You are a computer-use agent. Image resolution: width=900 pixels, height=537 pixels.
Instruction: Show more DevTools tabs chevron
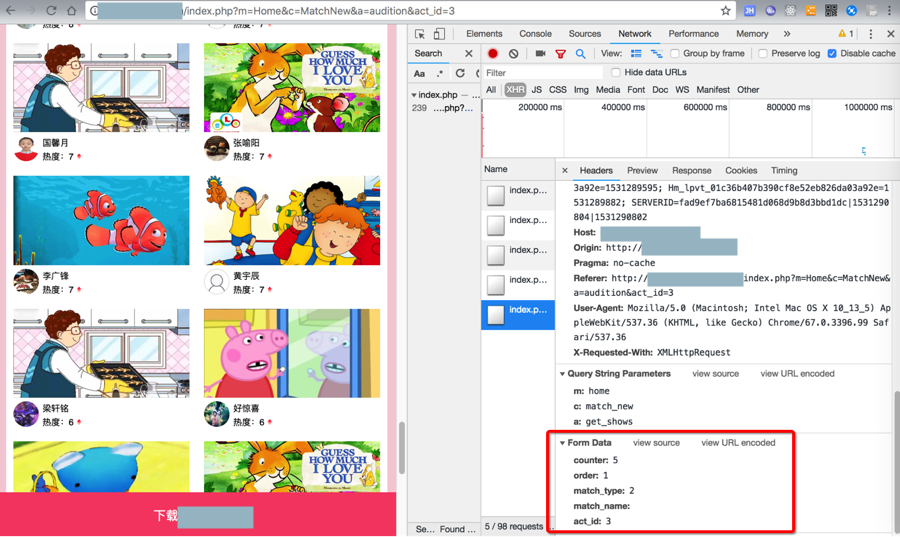[787, 34]
